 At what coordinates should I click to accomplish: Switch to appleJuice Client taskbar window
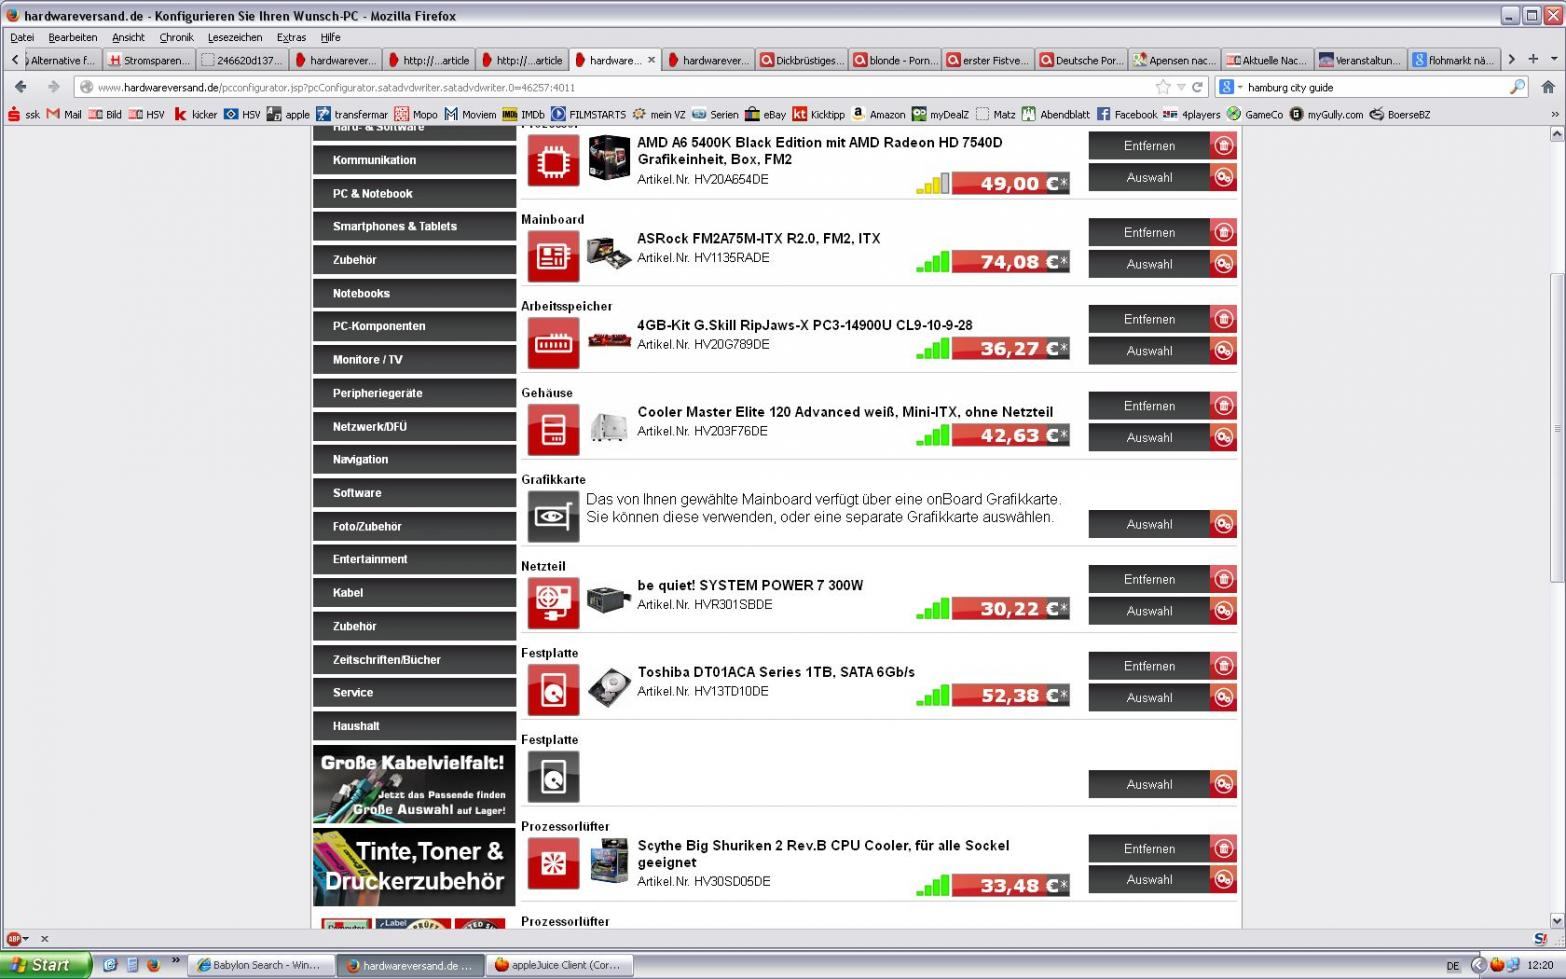(x=559, y=965)
